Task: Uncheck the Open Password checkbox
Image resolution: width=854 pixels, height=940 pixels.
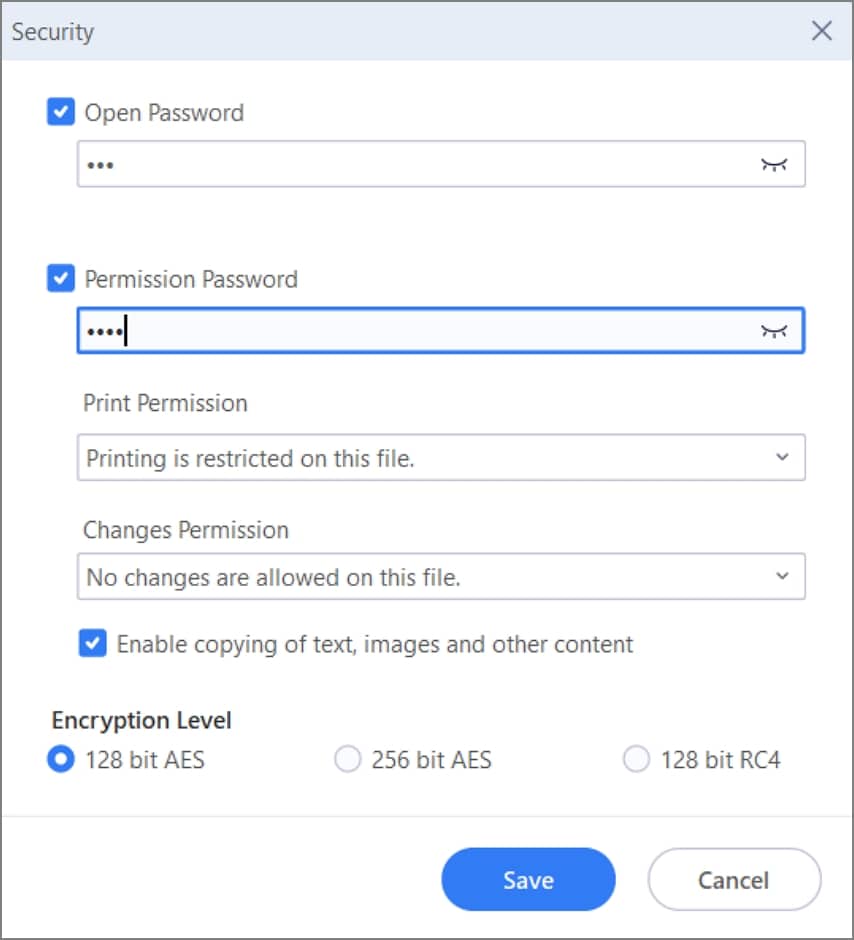Action: (x=61, y=112)
